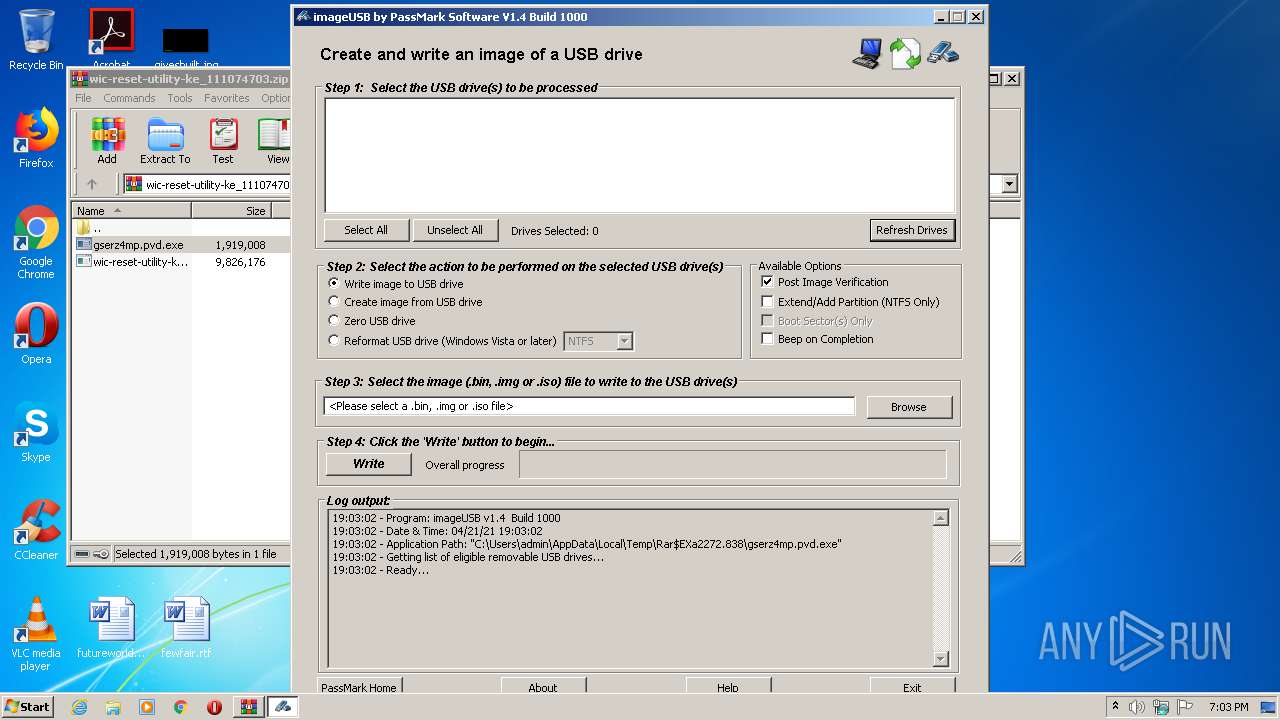
Task: Click the volume icon in system tray
Action: click(1137, 707)
